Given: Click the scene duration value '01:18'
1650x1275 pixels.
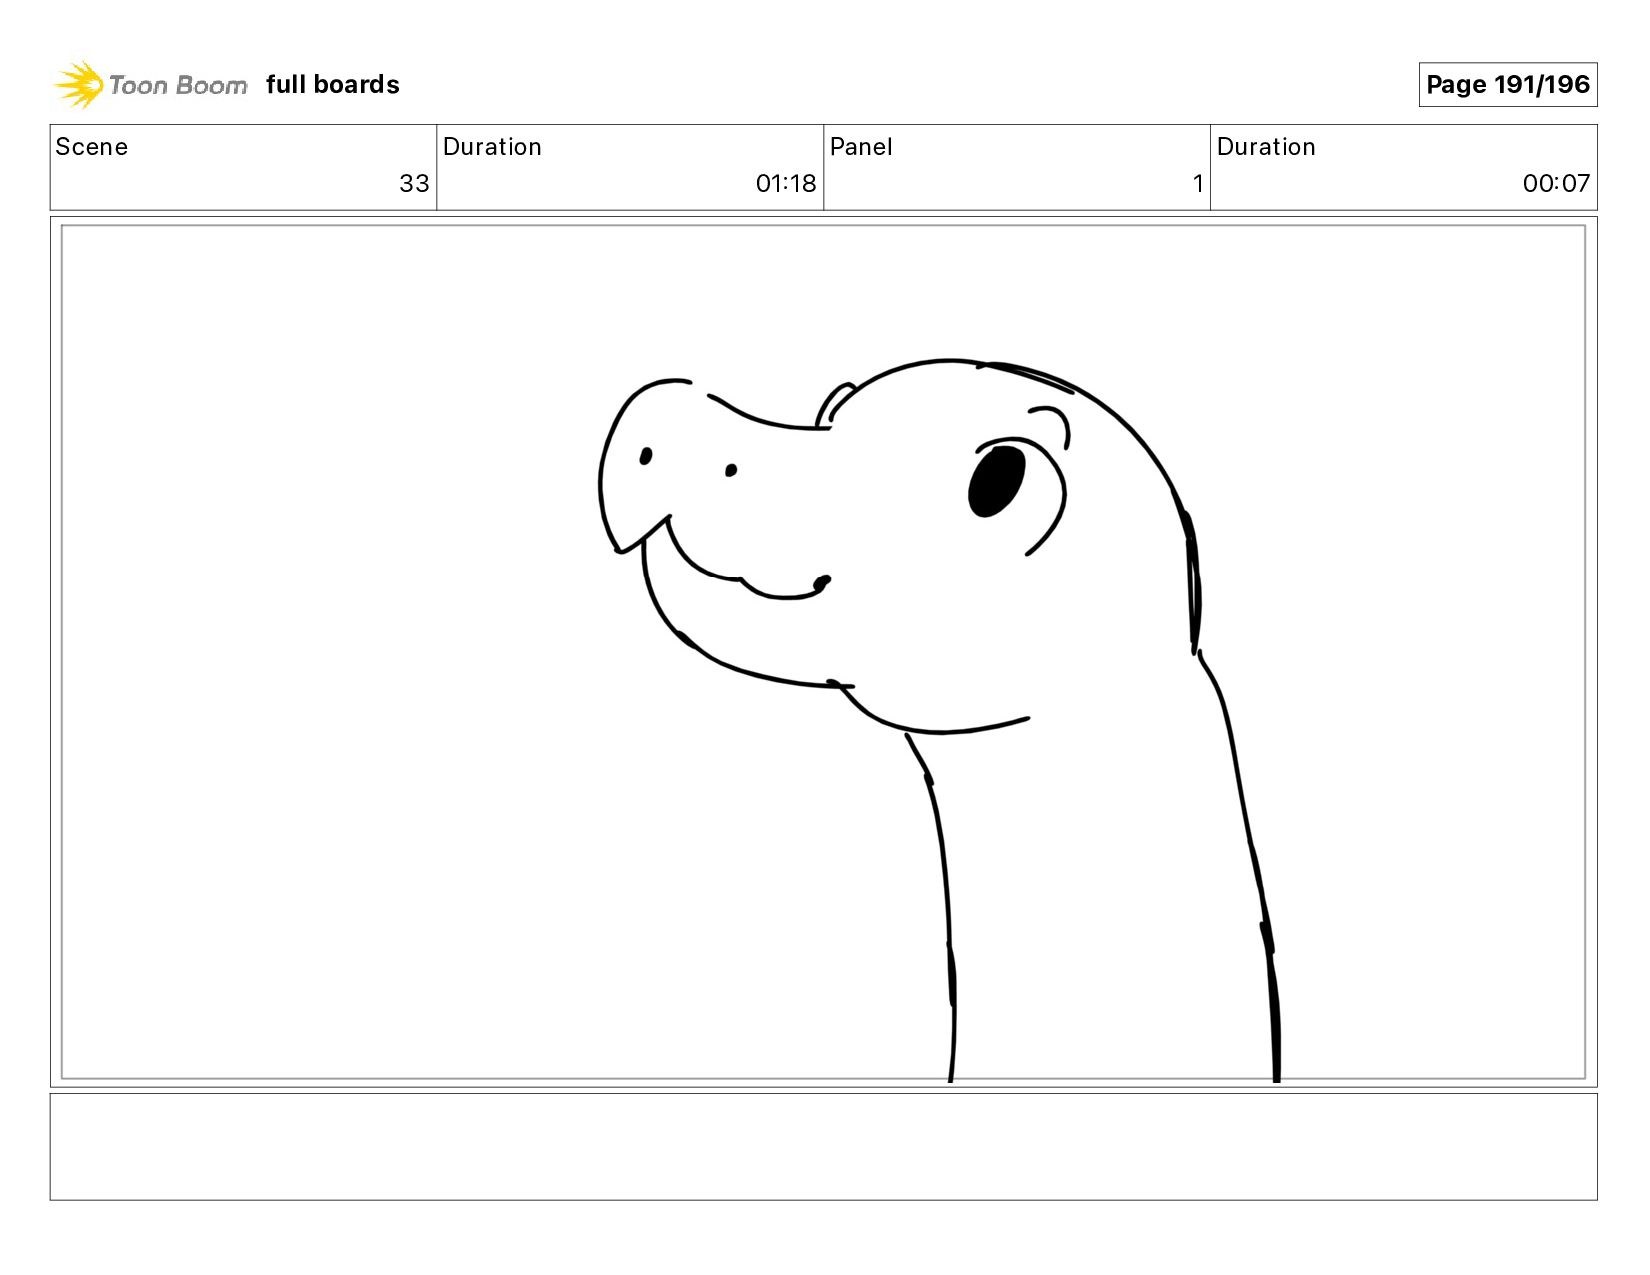Looking at the screenshot, I should [786, 184].
